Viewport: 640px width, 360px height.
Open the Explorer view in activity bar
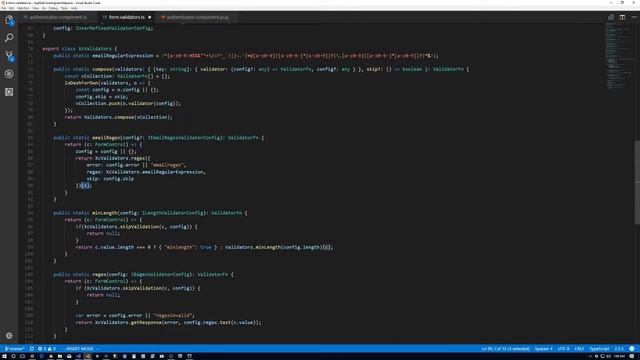pos(9,20)
